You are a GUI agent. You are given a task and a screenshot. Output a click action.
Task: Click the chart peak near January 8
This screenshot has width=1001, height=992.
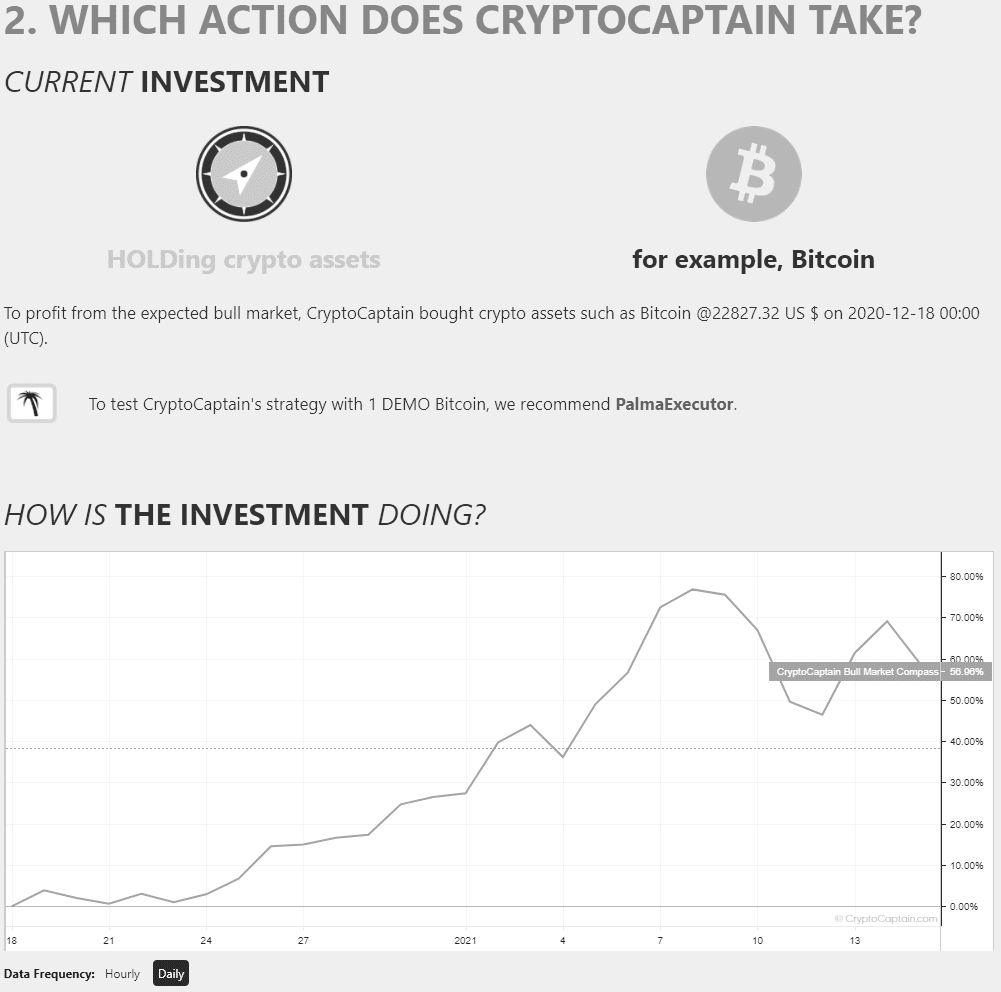(x=693, y=589)
